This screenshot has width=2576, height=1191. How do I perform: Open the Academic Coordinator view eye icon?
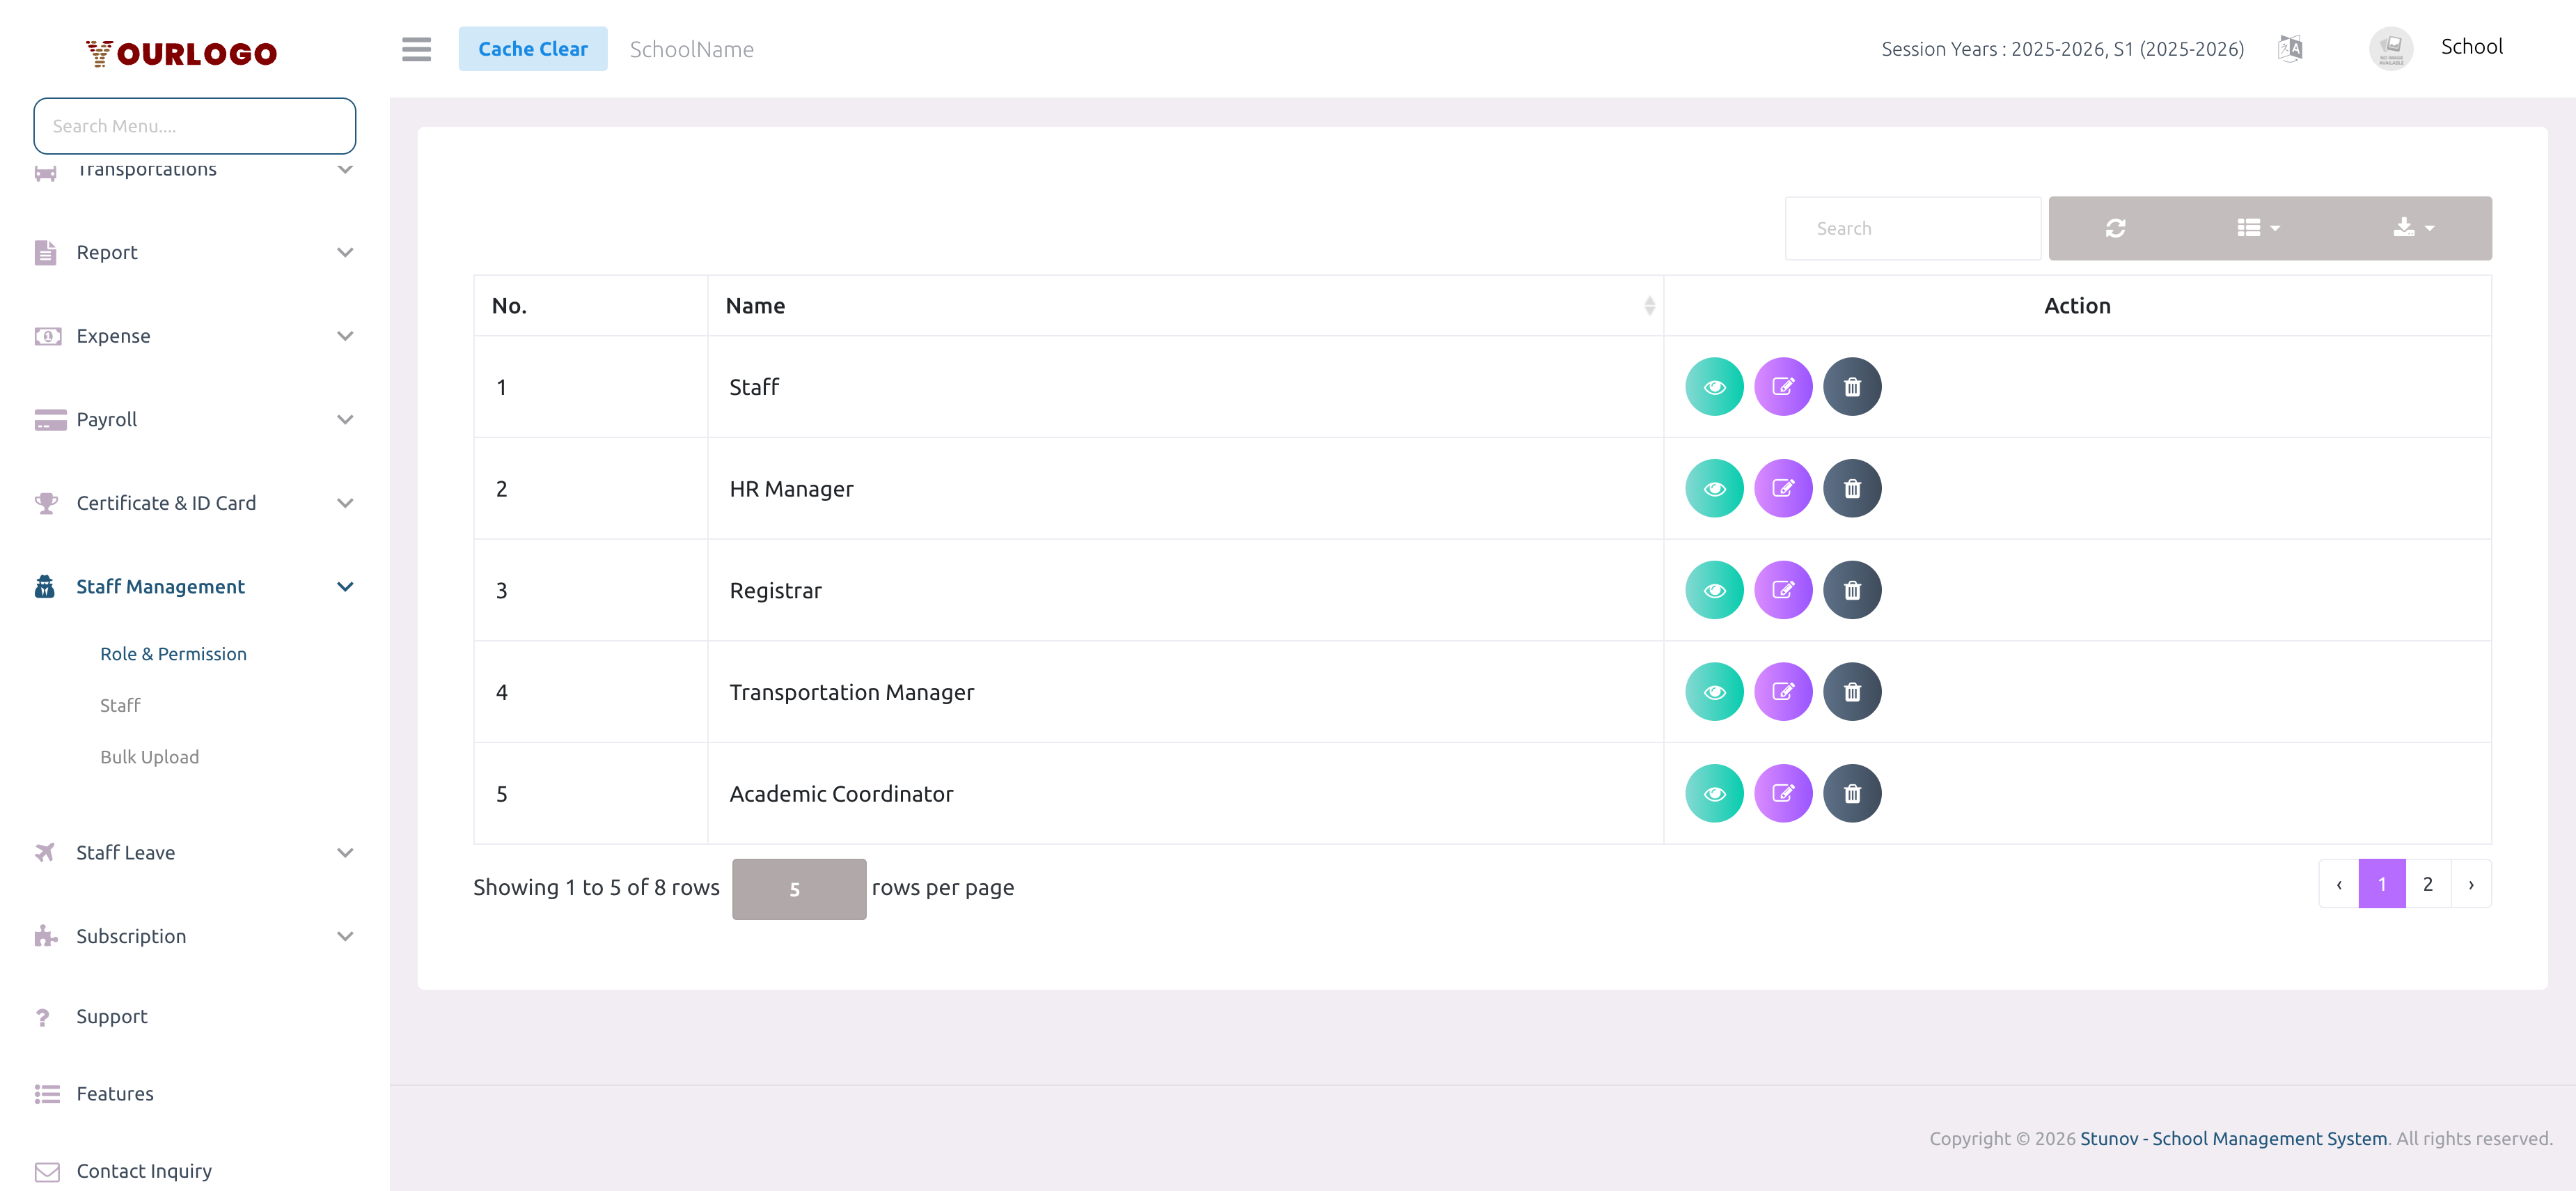pyautogui.click(x=1714, y=793)
